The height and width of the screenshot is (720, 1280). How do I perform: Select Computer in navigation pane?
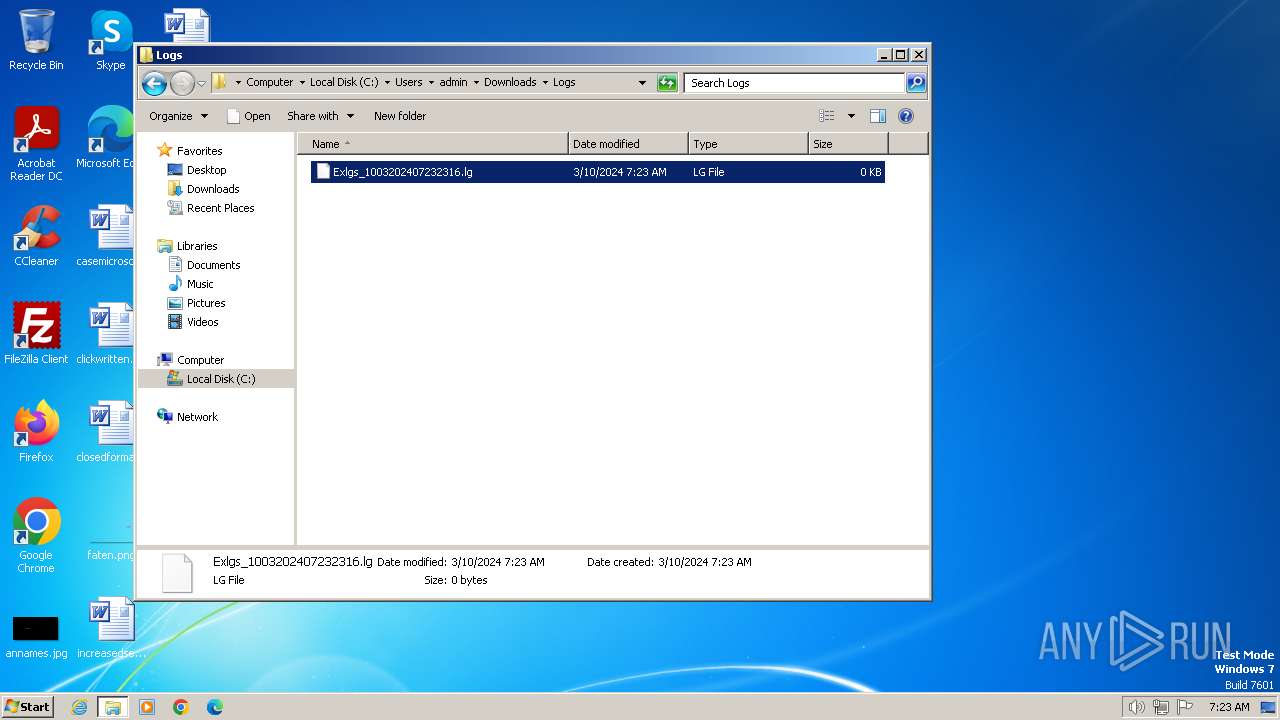click(x=200, y=360)
